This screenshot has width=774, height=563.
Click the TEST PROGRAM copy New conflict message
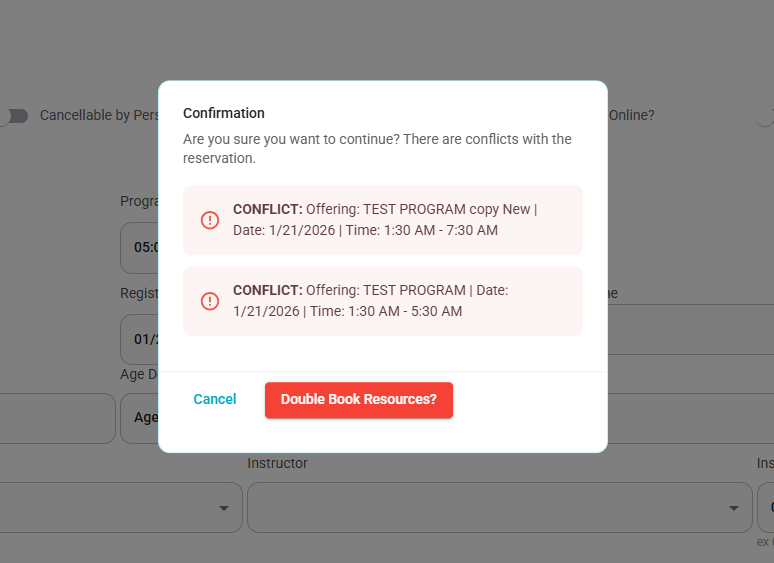click(383, 220)
